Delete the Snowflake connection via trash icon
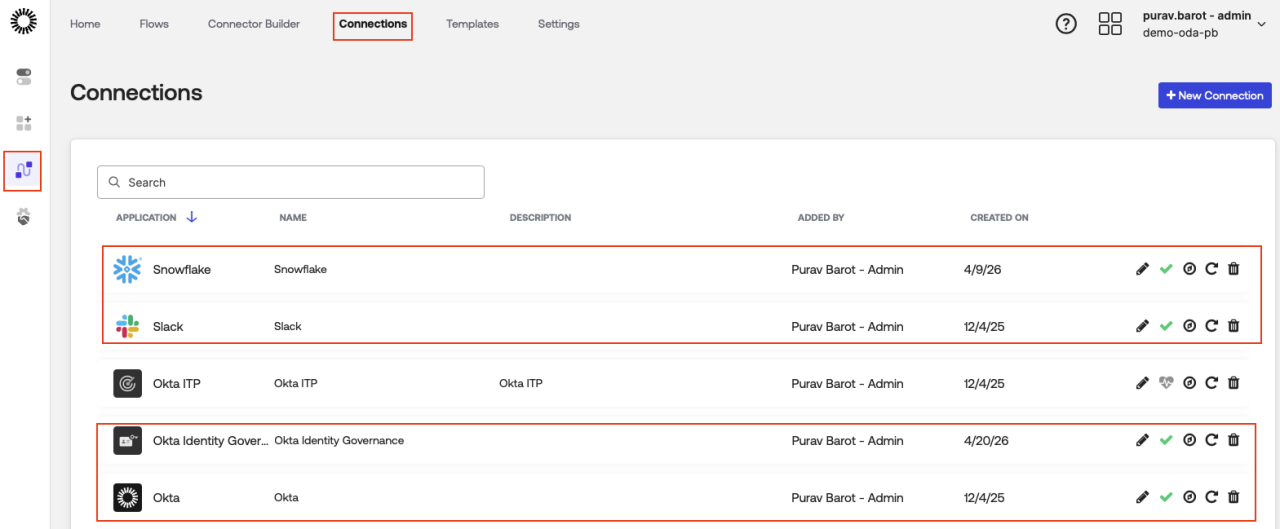Image resolution: width=1280 pixels, height=529 pixels. tap(1233, 269)
